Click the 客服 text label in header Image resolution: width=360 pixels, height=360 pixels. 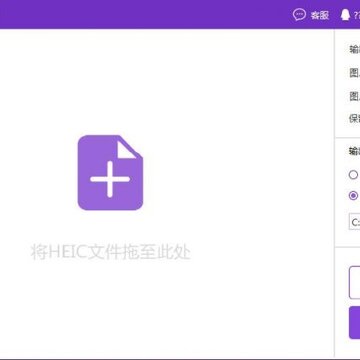click(320, 15)
